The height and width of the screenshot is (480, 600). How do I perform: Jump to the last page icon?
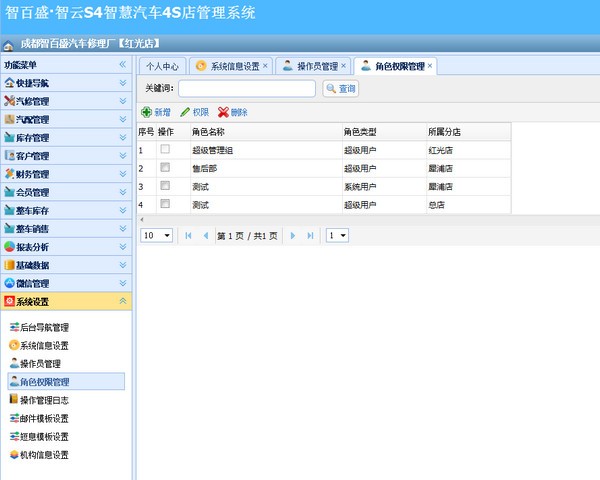click(311, 235)
